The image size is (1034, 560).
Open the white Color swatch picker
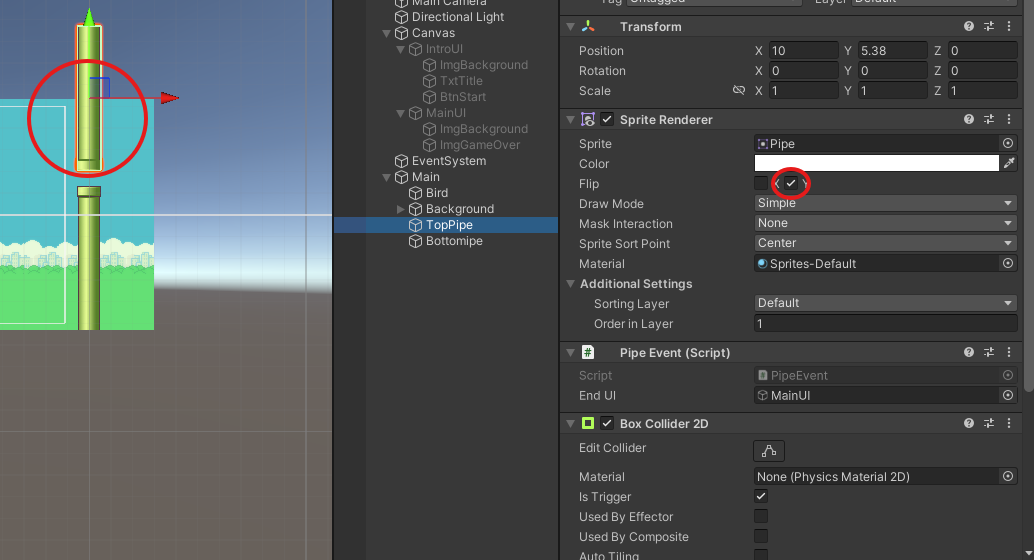(x=876, y=163)
